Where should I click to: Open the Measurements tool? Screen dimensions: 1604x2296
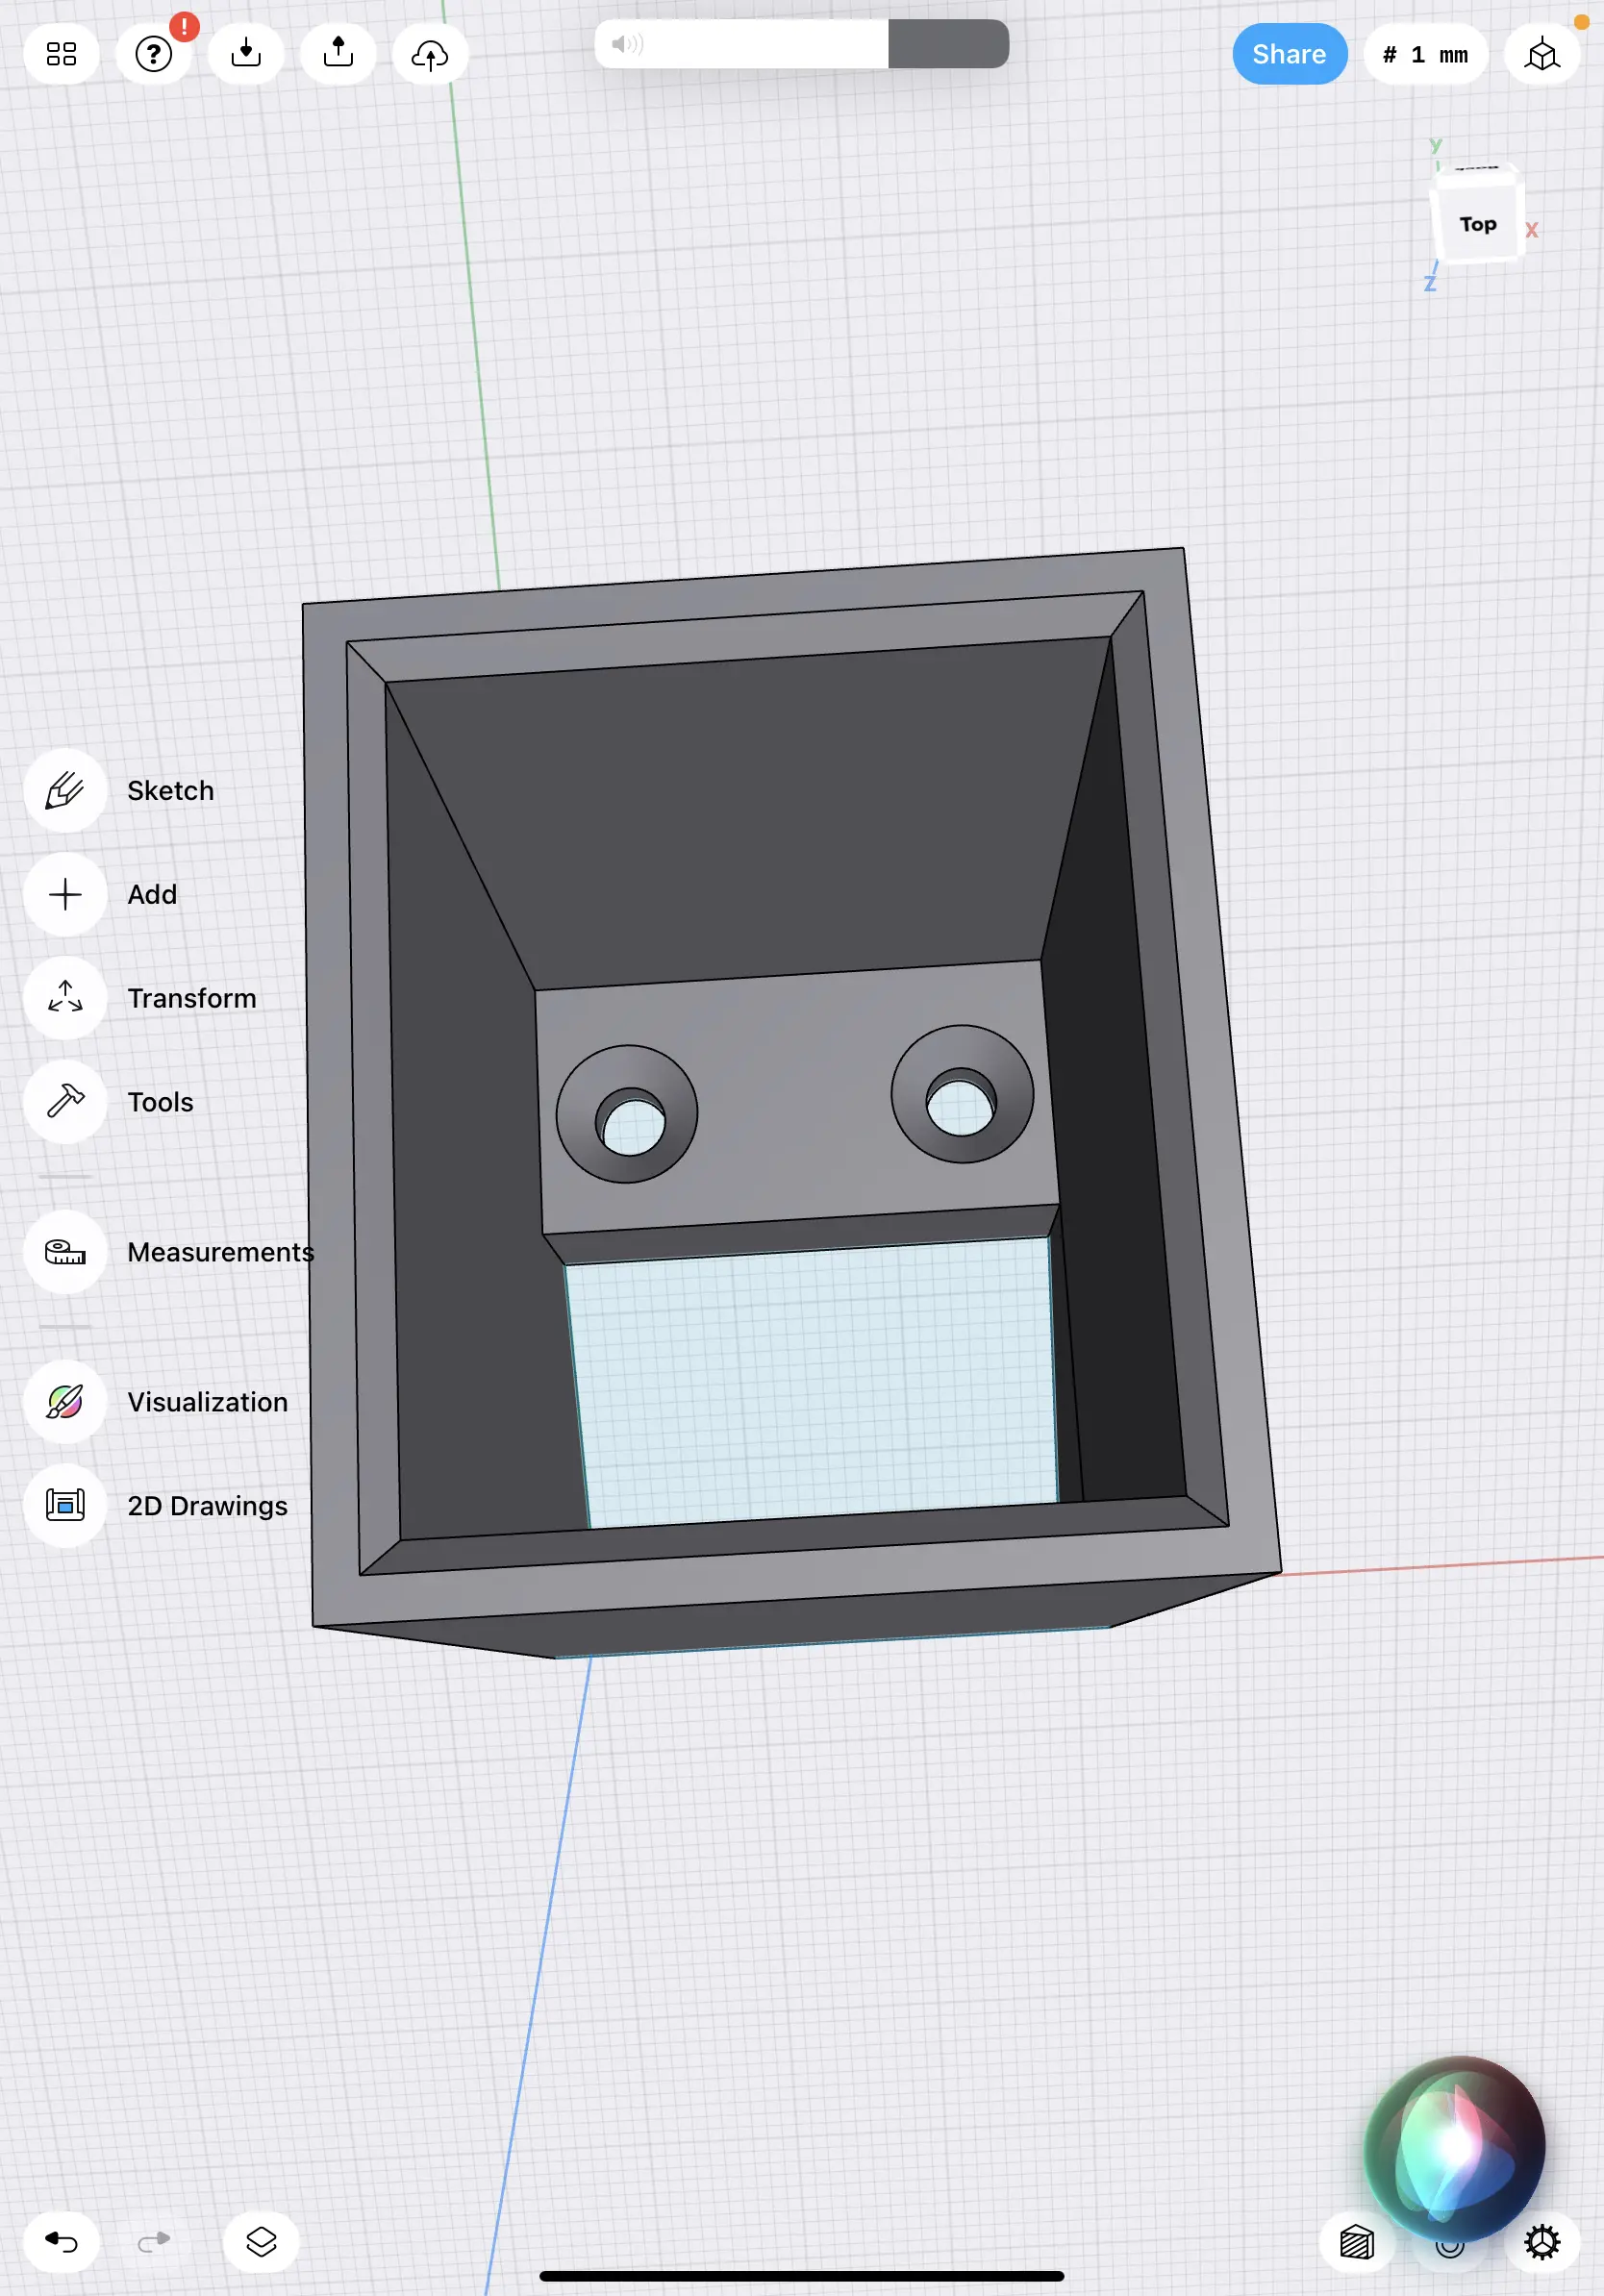[65, 1252]
